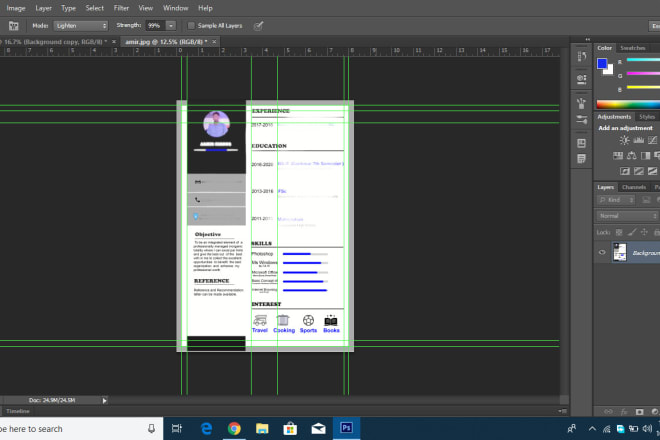Expand the Strength slider dropdown arrow
This screenshot has width=660, height=440.
171,26
